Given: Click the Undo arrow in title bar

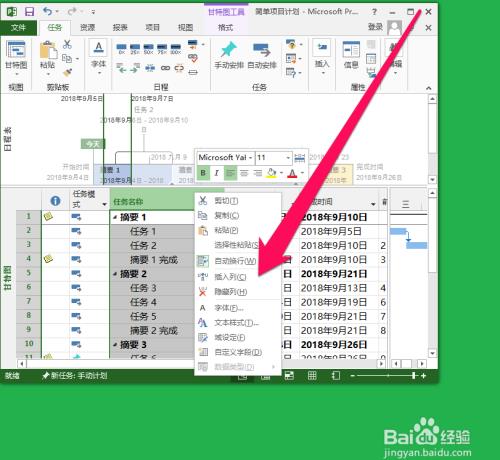Looking at the screenshot, I should pos(47,12).
